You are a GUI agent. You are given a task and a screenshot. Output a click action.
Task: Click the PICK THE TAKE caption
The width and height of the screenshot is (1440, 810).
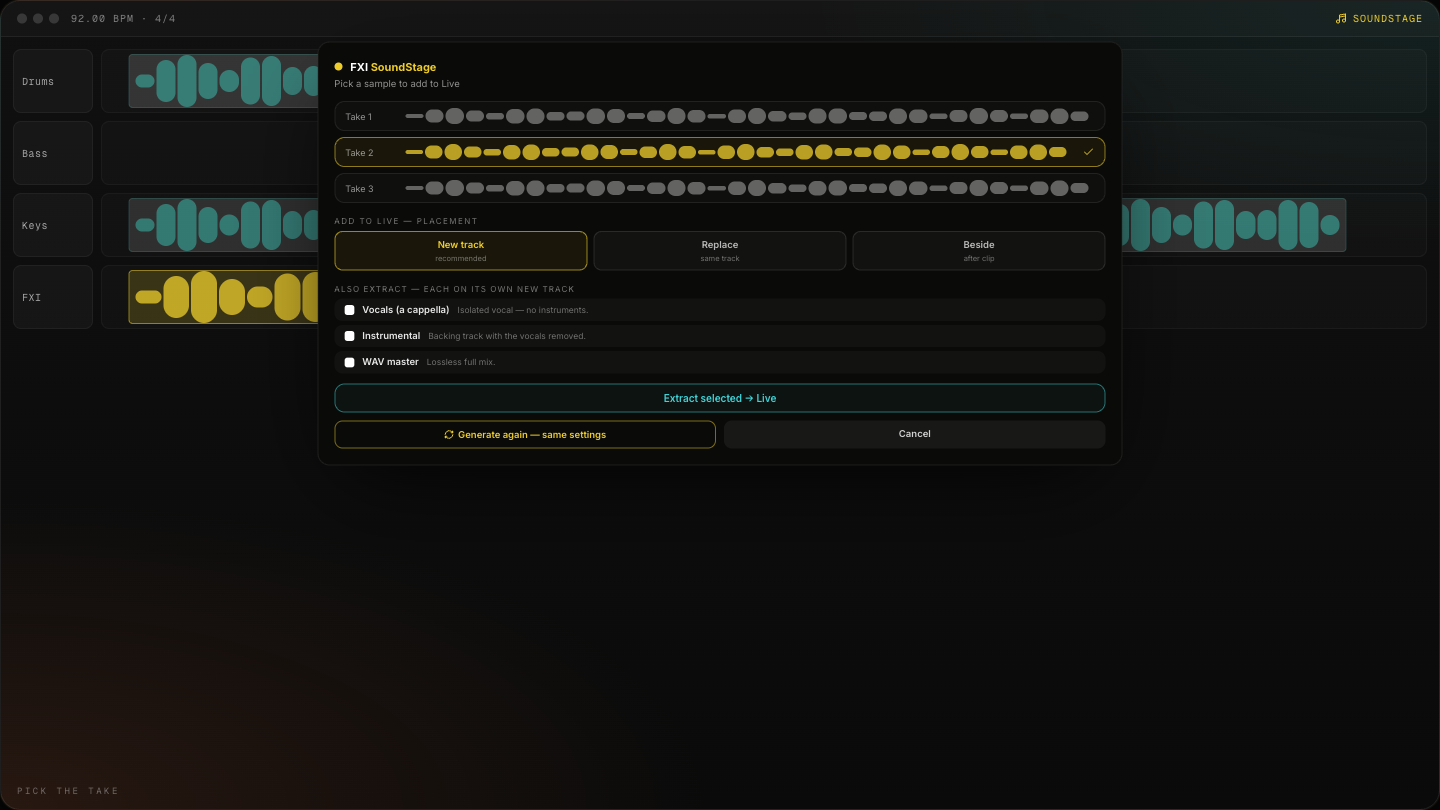pyautogui.click(x=68, y=791)
